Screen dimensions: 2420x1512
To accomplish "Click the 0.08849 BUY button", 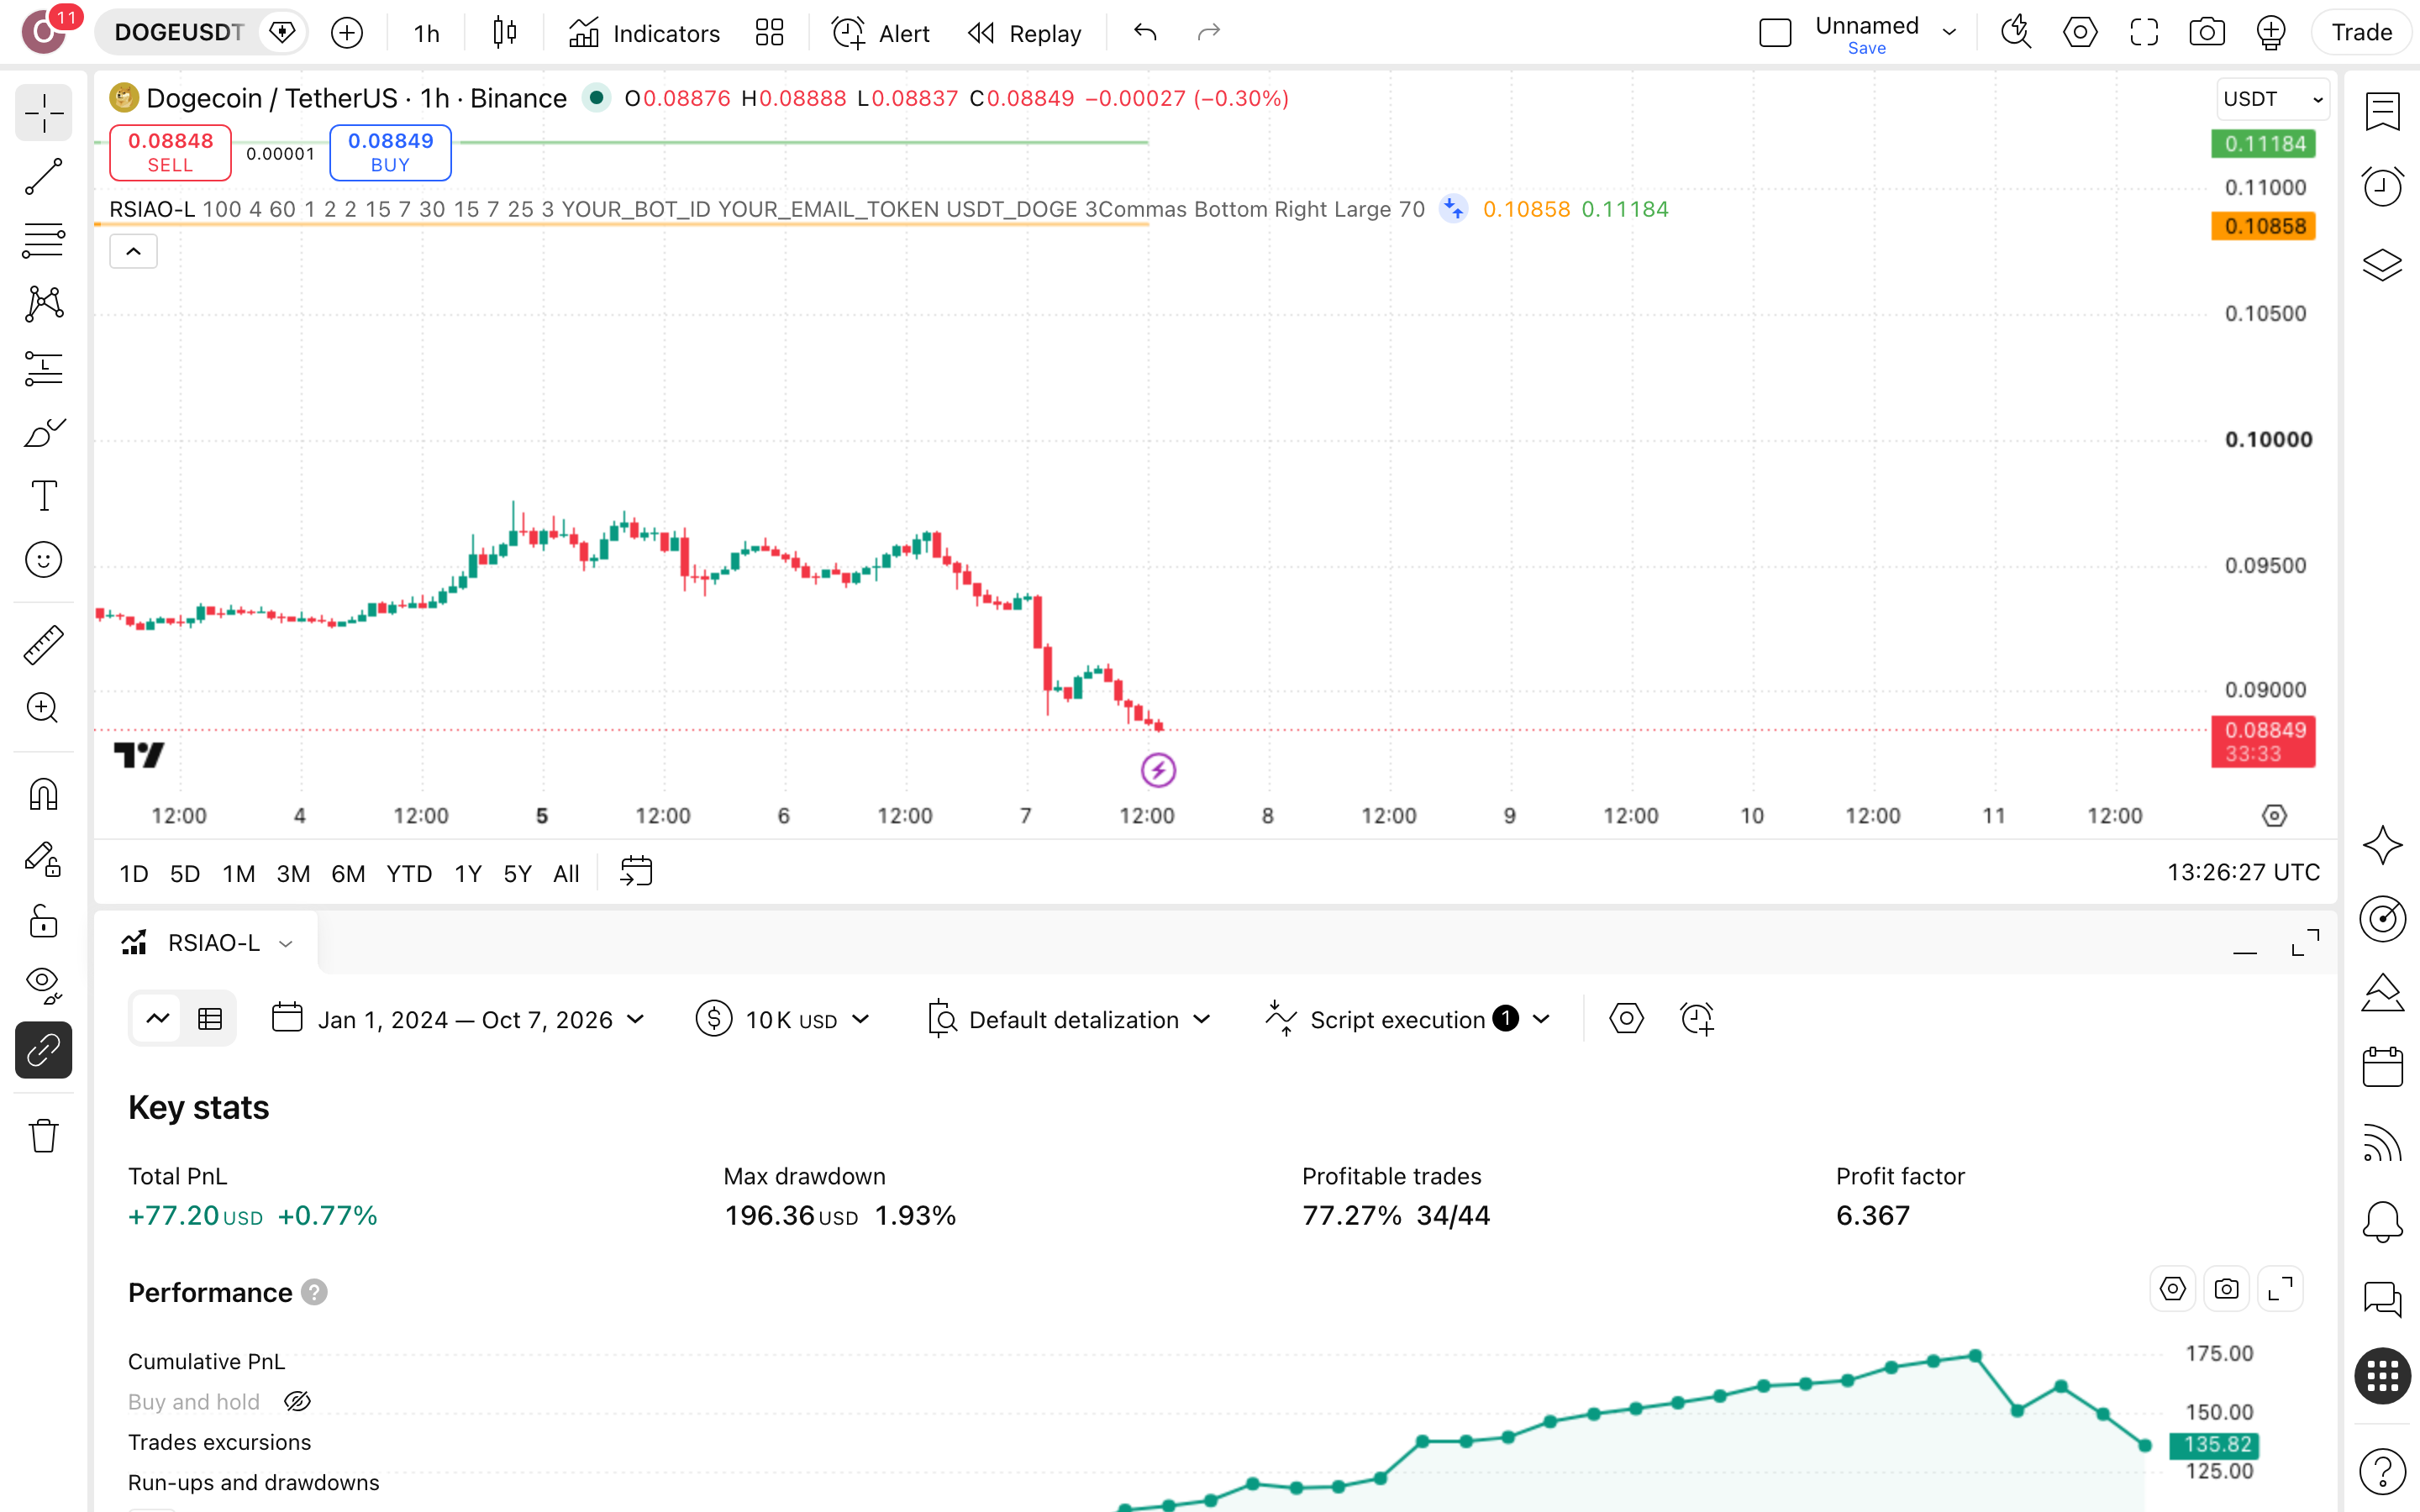I will click(390, 152).
